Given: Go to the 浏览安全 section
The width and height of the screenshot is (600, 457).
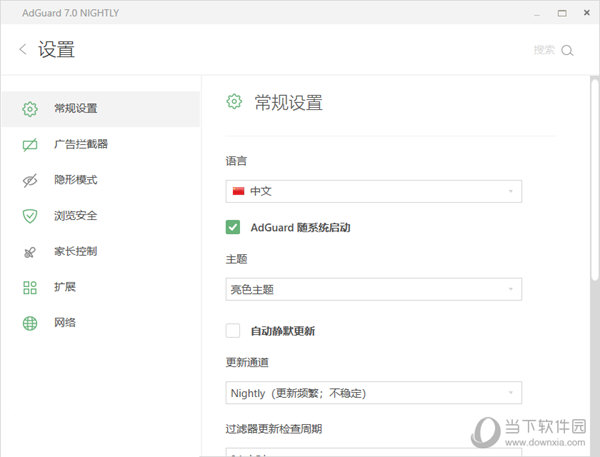Looking at the screenshot, I should coord(101,215).
